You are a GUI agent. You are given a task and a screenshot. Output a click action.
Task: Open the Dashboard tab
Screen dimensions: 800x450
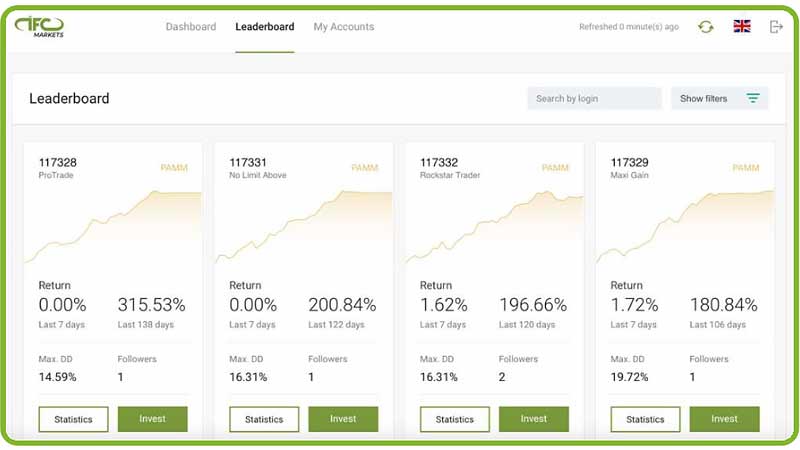pyautogui.click(x=190, y=27)
